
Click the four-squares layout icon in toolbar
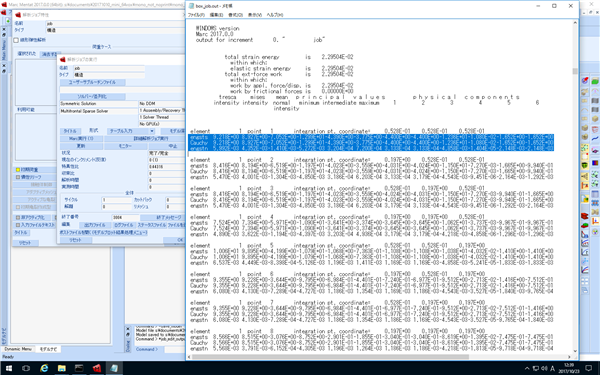pyautogui.click(x=585, y=282)
